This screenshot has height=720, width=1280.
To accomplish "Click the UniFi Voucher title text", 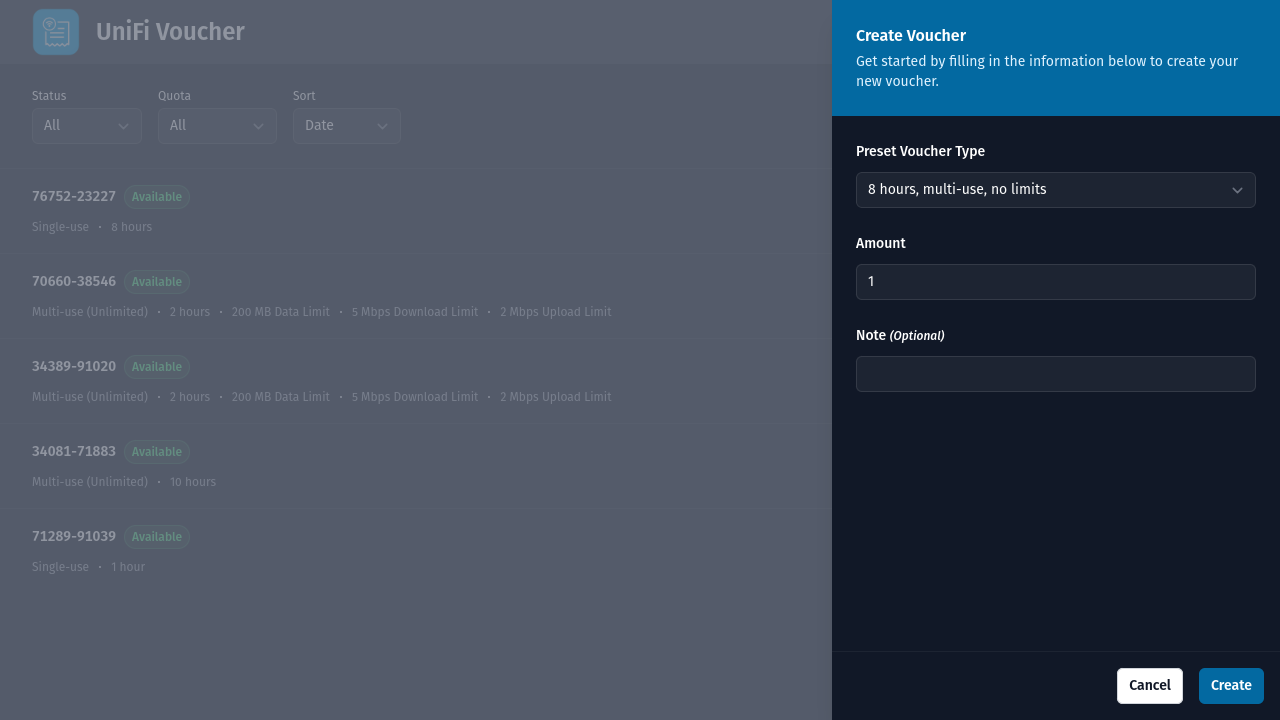I will coord(170,31).
